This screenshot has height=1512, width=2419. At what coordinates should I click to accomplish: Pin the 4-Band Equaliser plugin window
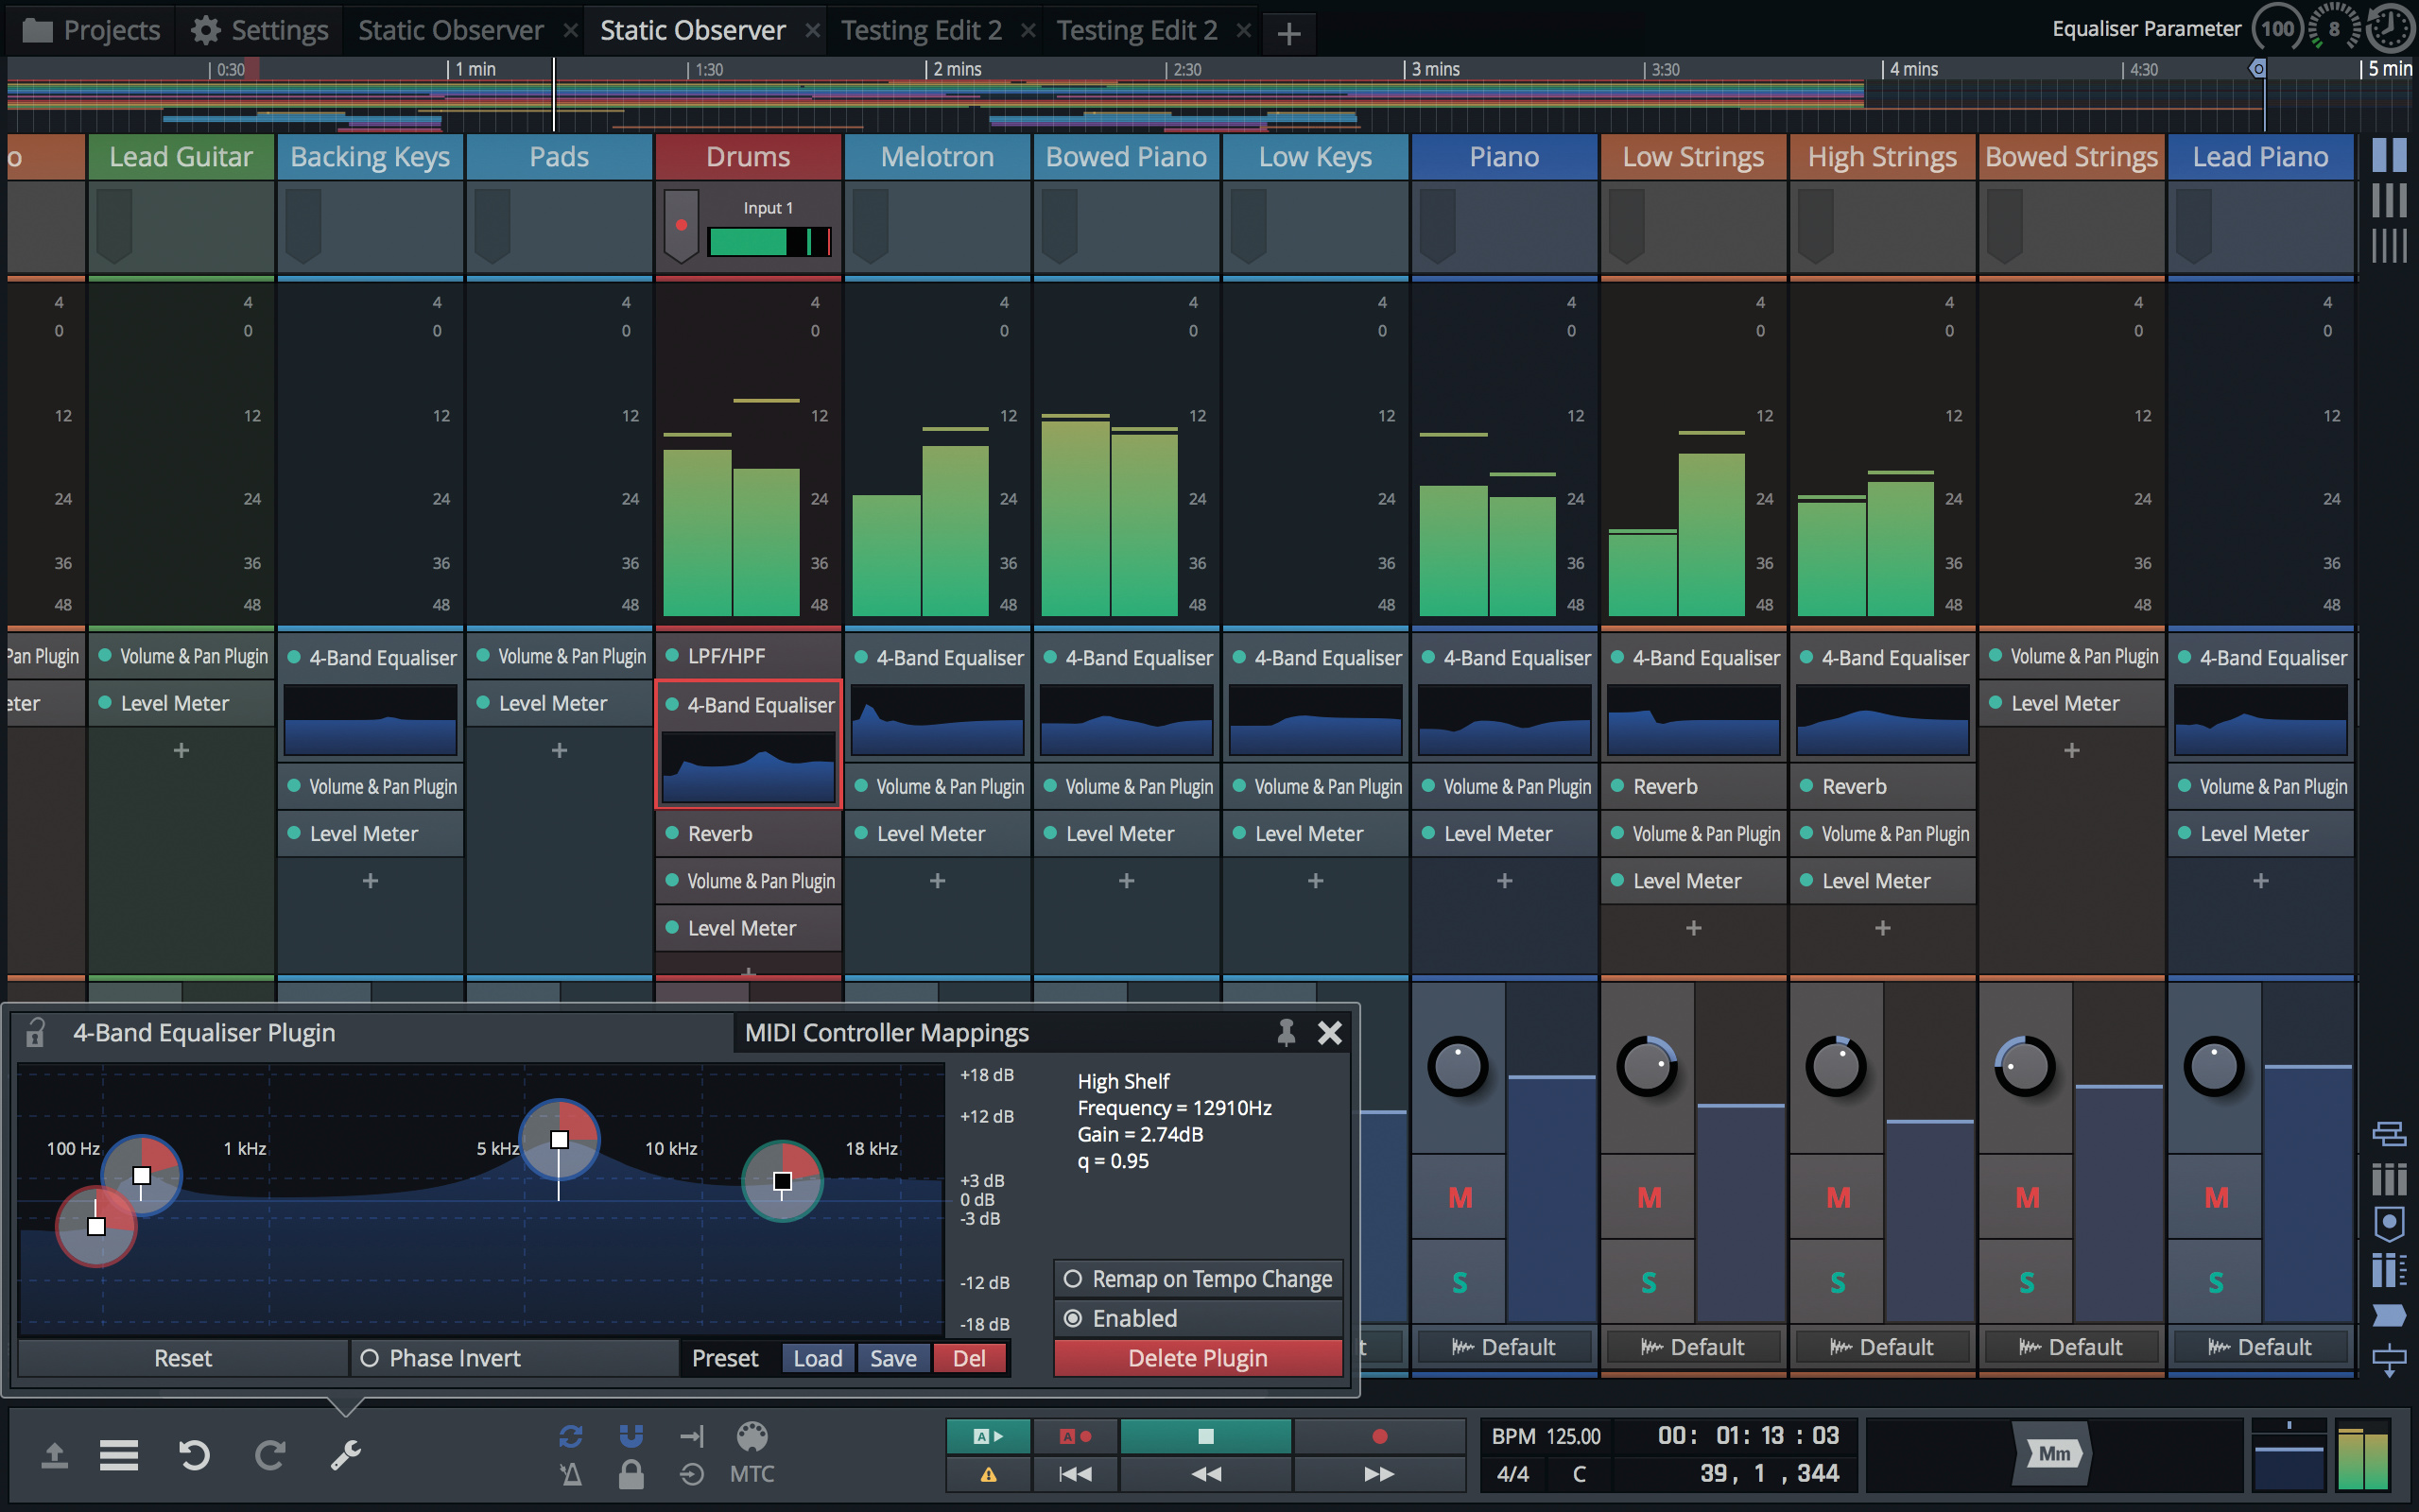click(x=1286, y=1032)
